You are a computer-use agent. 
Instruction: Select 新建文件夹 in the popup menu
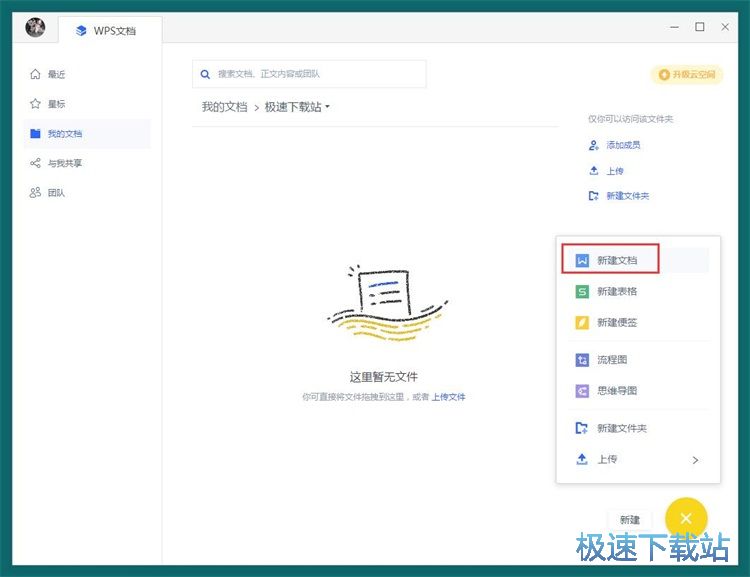[x=621, y=428]
